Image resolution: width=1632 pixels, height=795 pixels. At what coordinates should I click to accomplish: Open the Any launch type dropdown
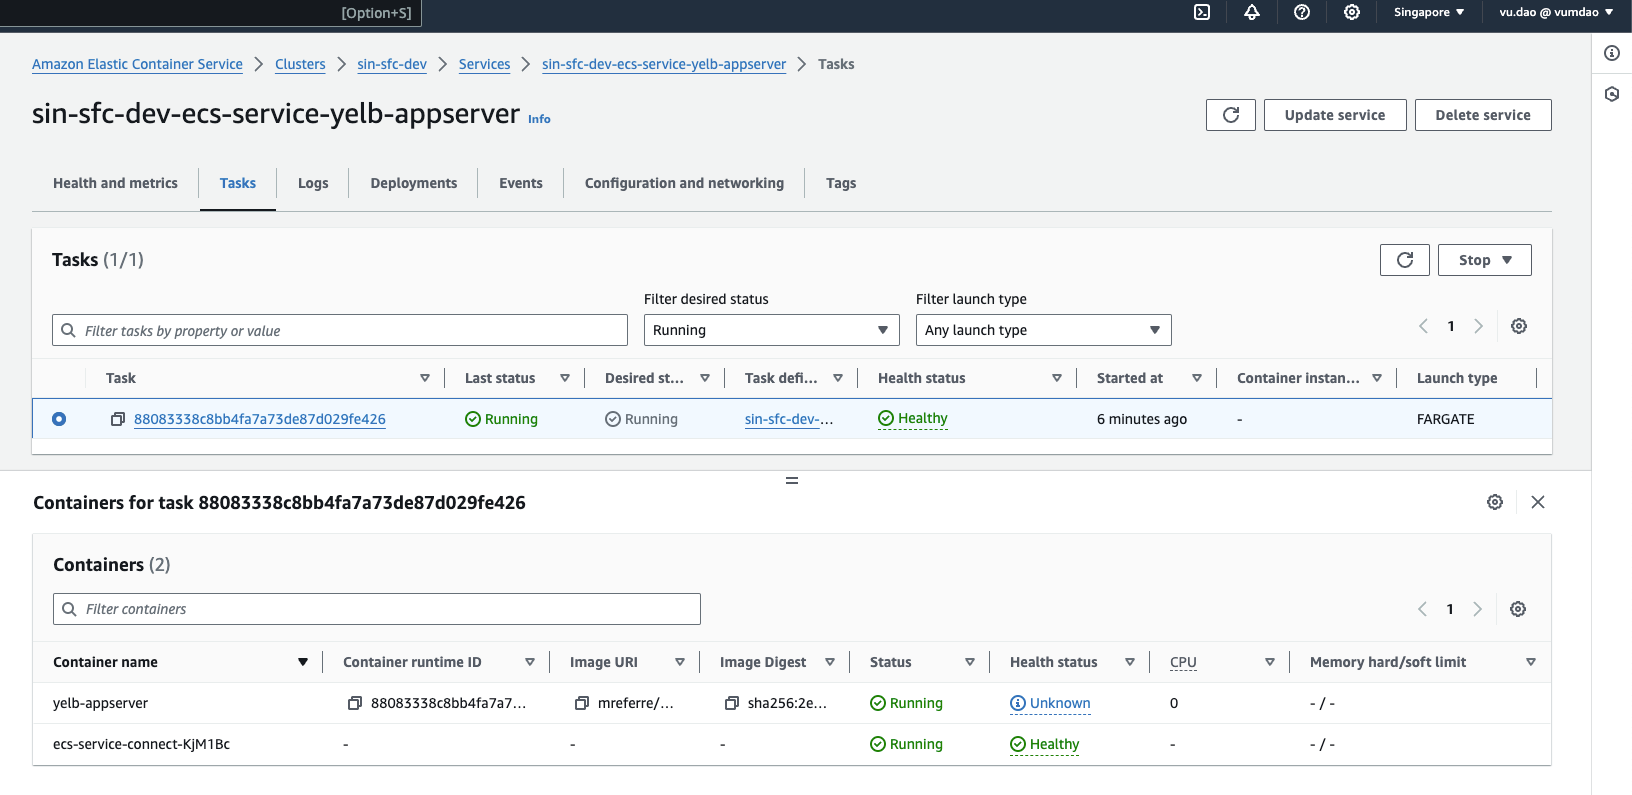click(x=1044, y=330)
